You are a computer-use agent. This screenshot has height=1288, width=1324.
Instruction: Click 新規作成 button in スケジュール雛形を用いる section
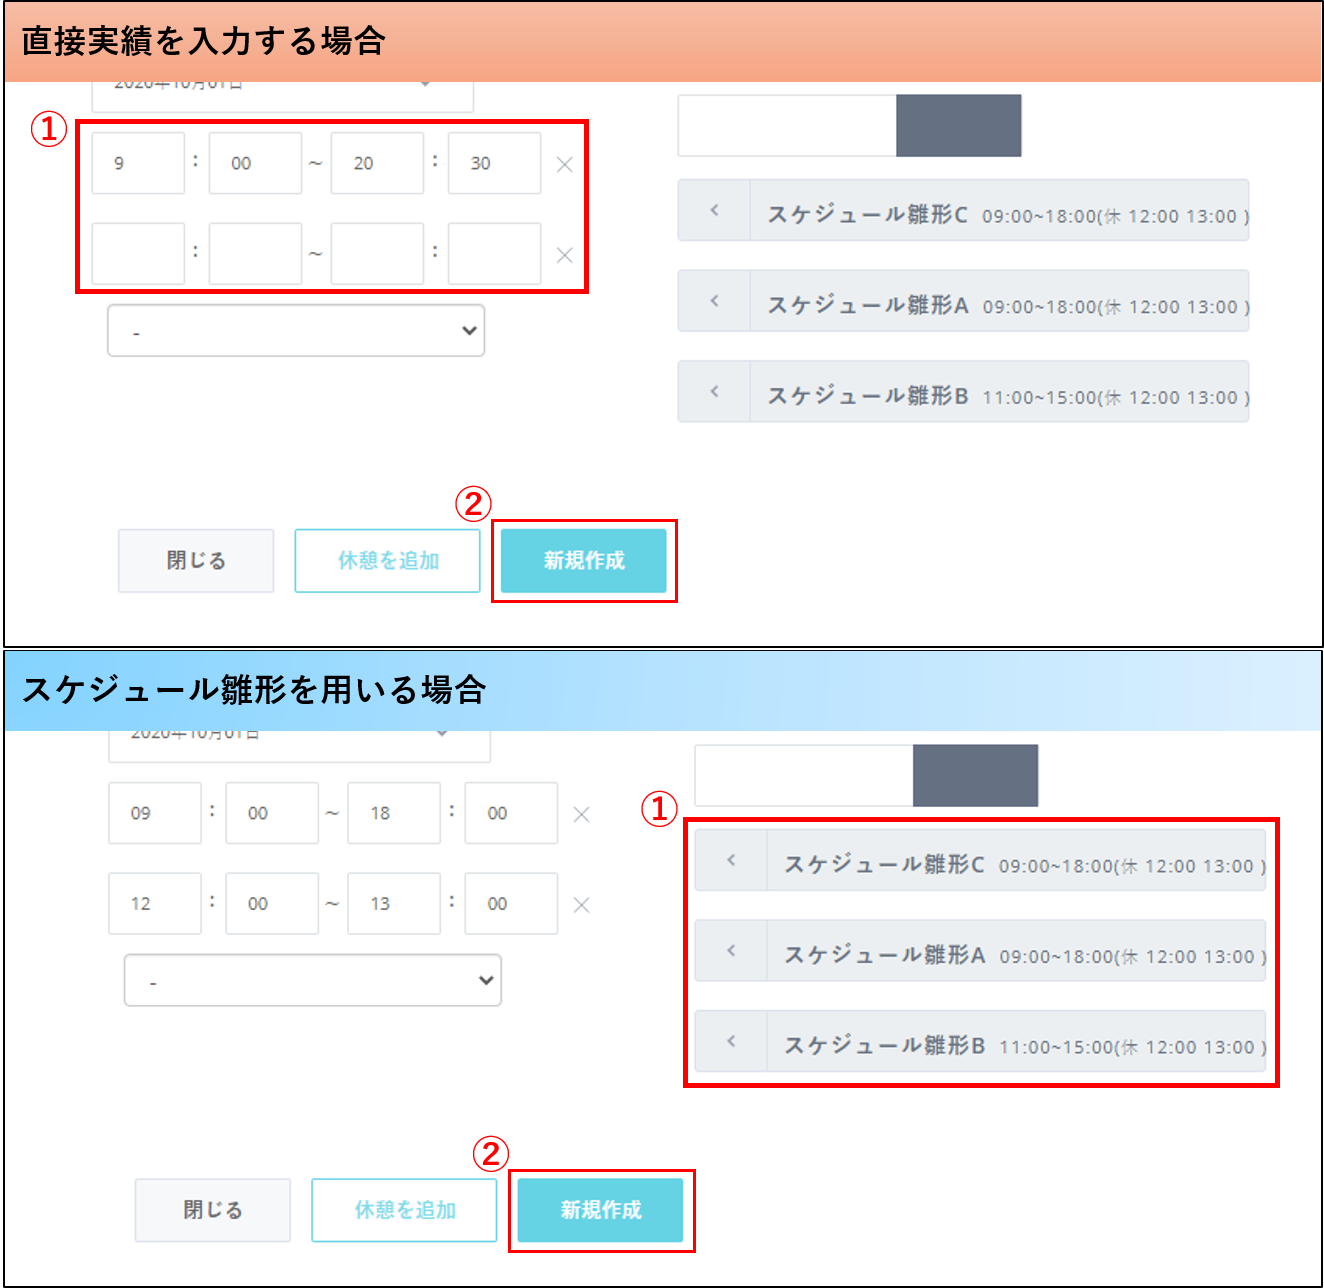point(600,1210)
